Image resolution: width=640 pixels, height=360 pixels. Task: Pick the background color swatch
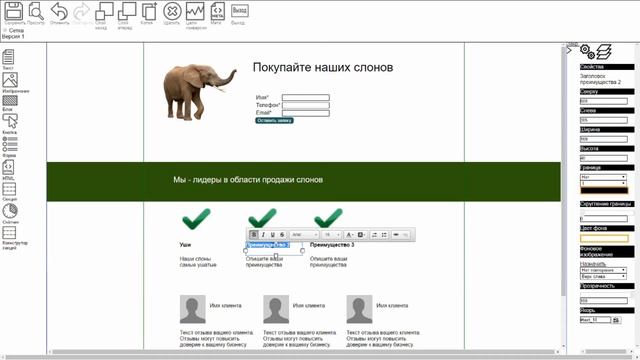[x=604, y=238]
